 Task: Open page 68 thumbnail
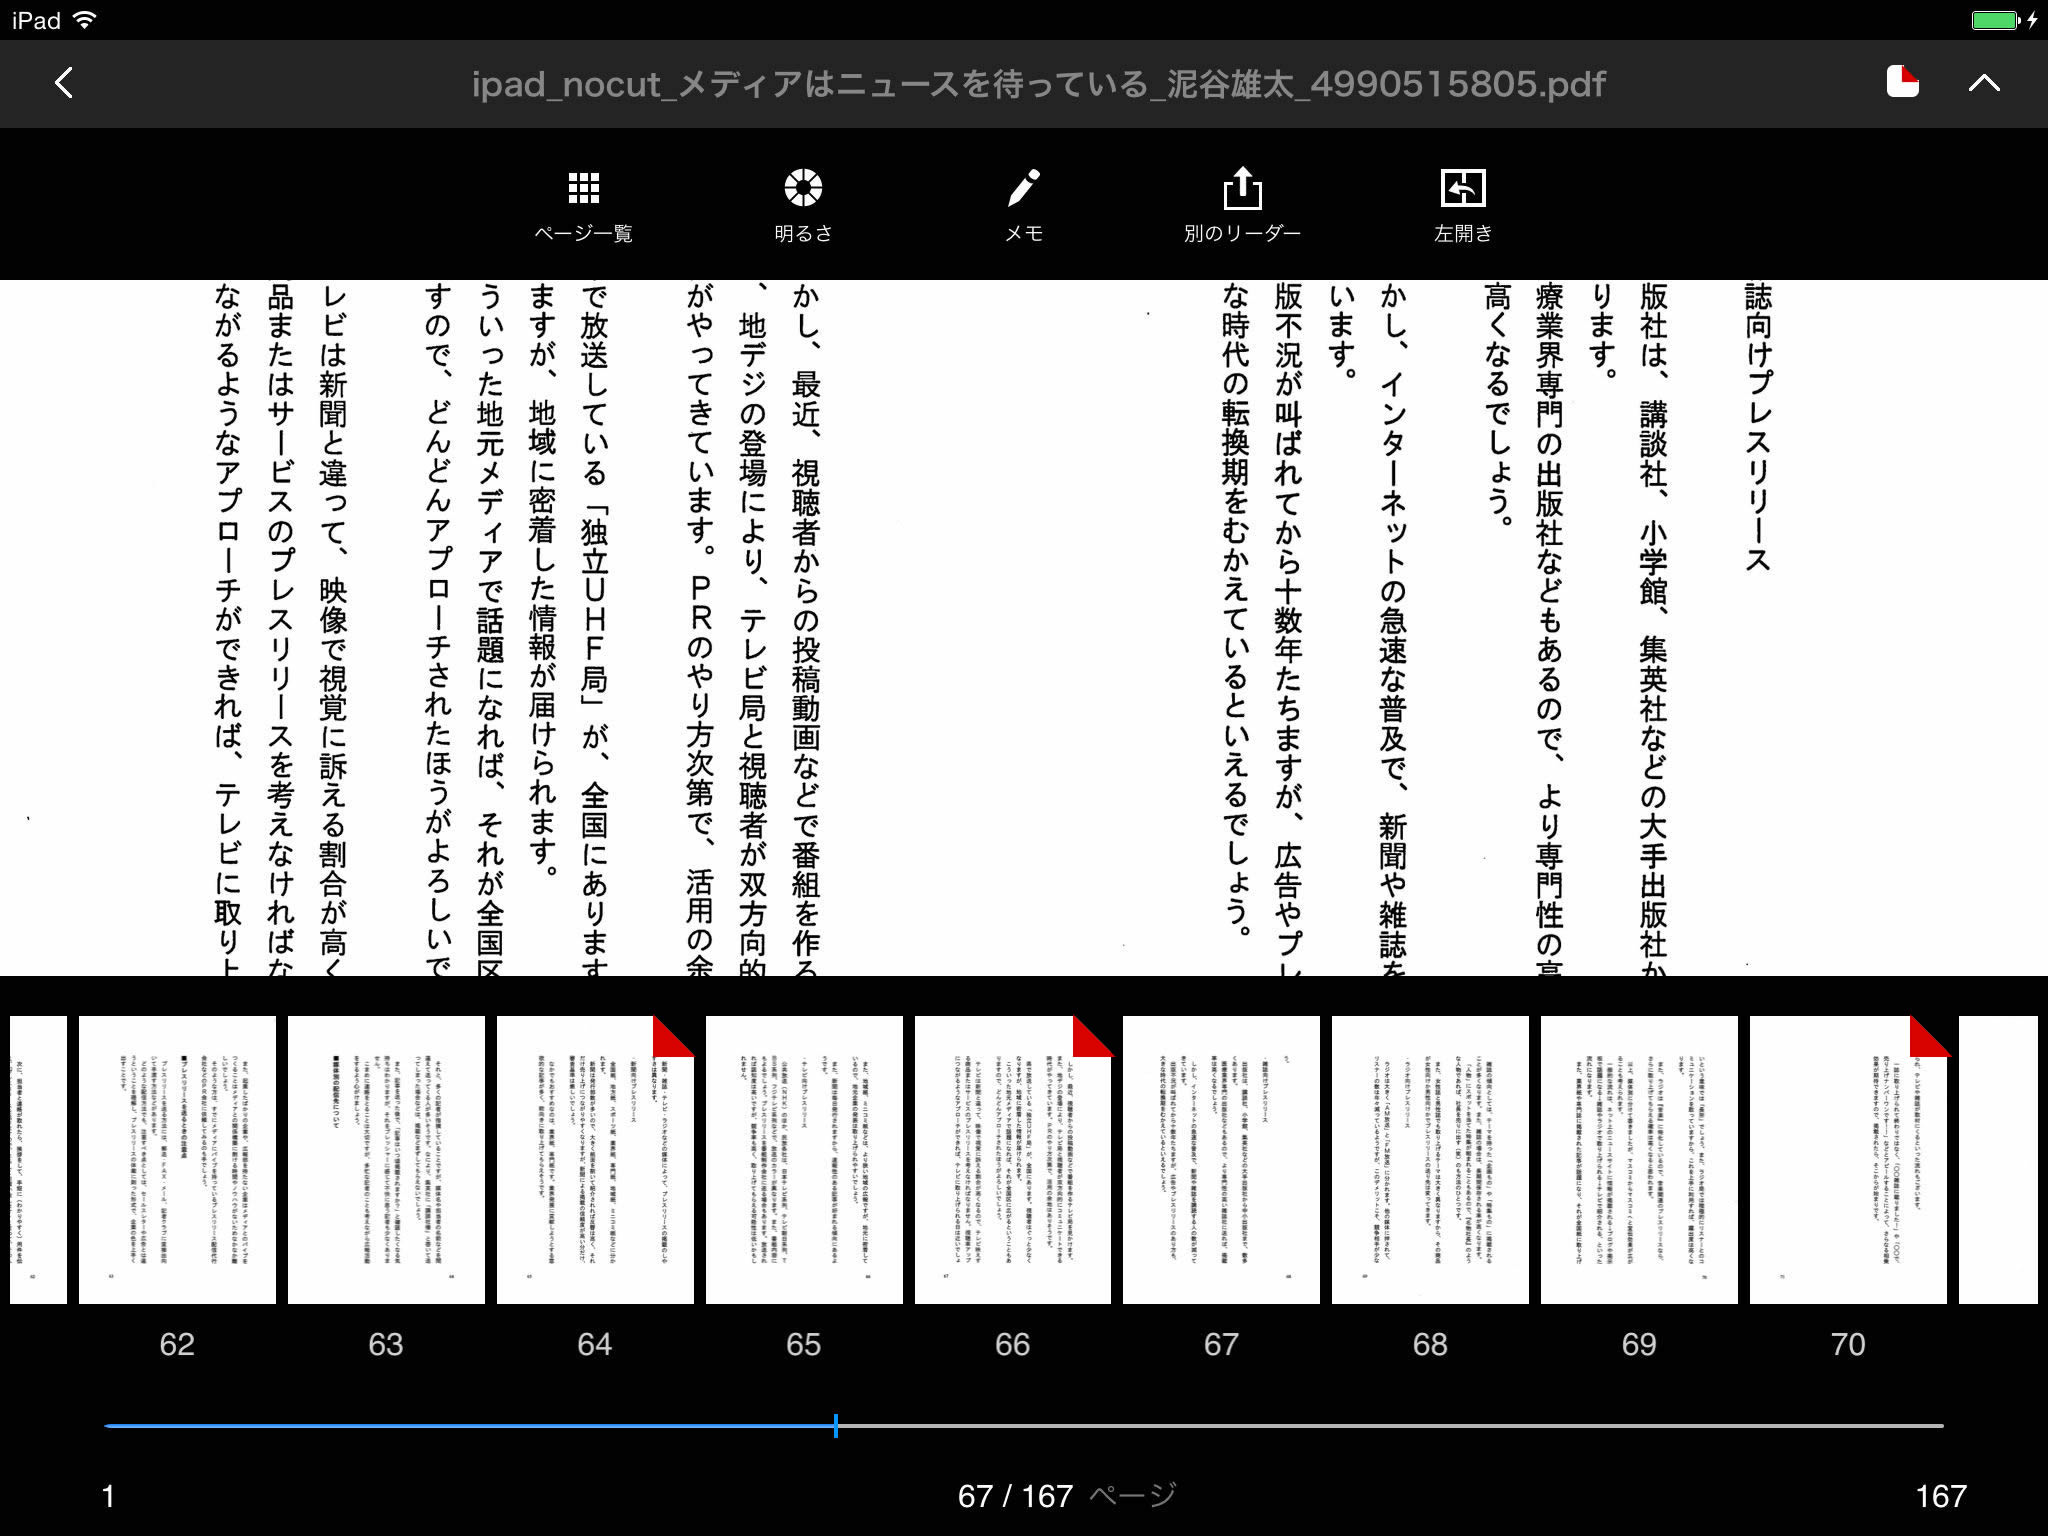click(1430, 1160)
